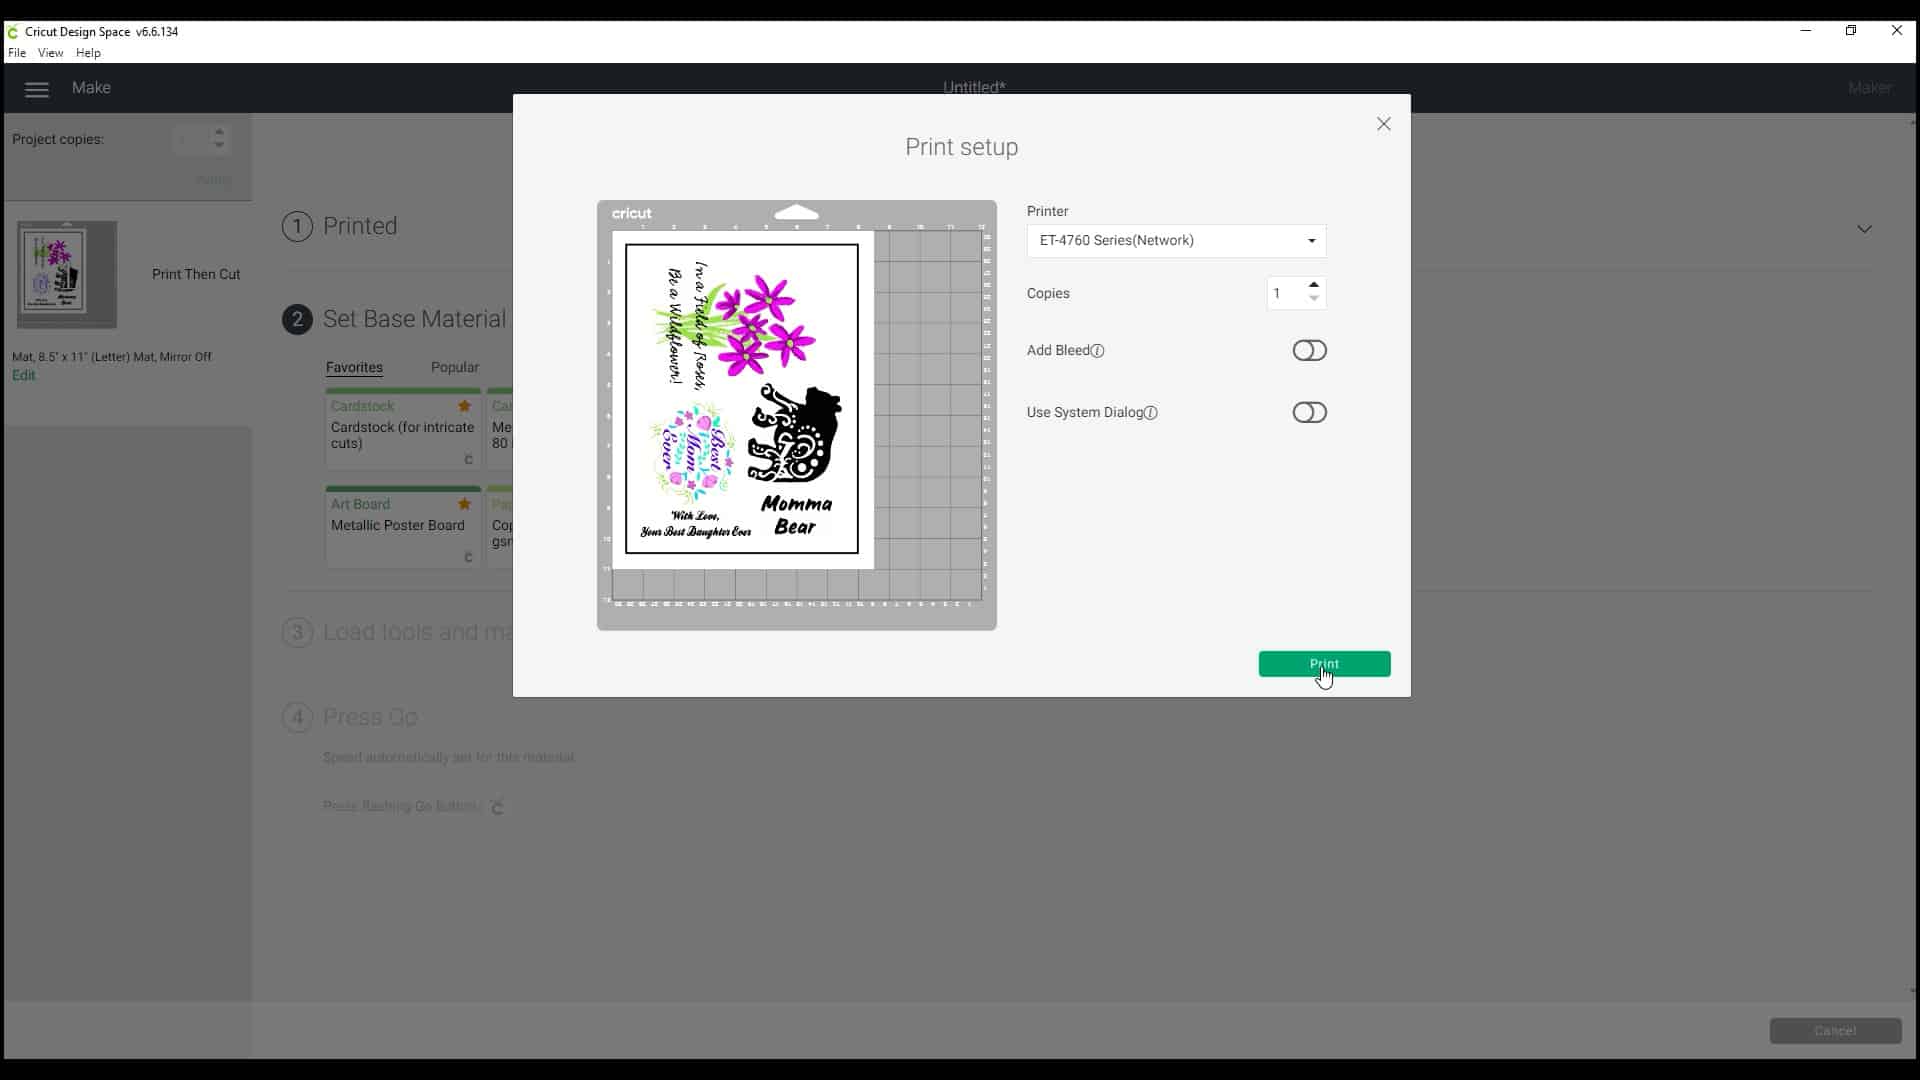Image resolution: width=1920 pixels, height=1080 pixels.
Task: Select the Favorites materials tab
Action: pos(354,367)
